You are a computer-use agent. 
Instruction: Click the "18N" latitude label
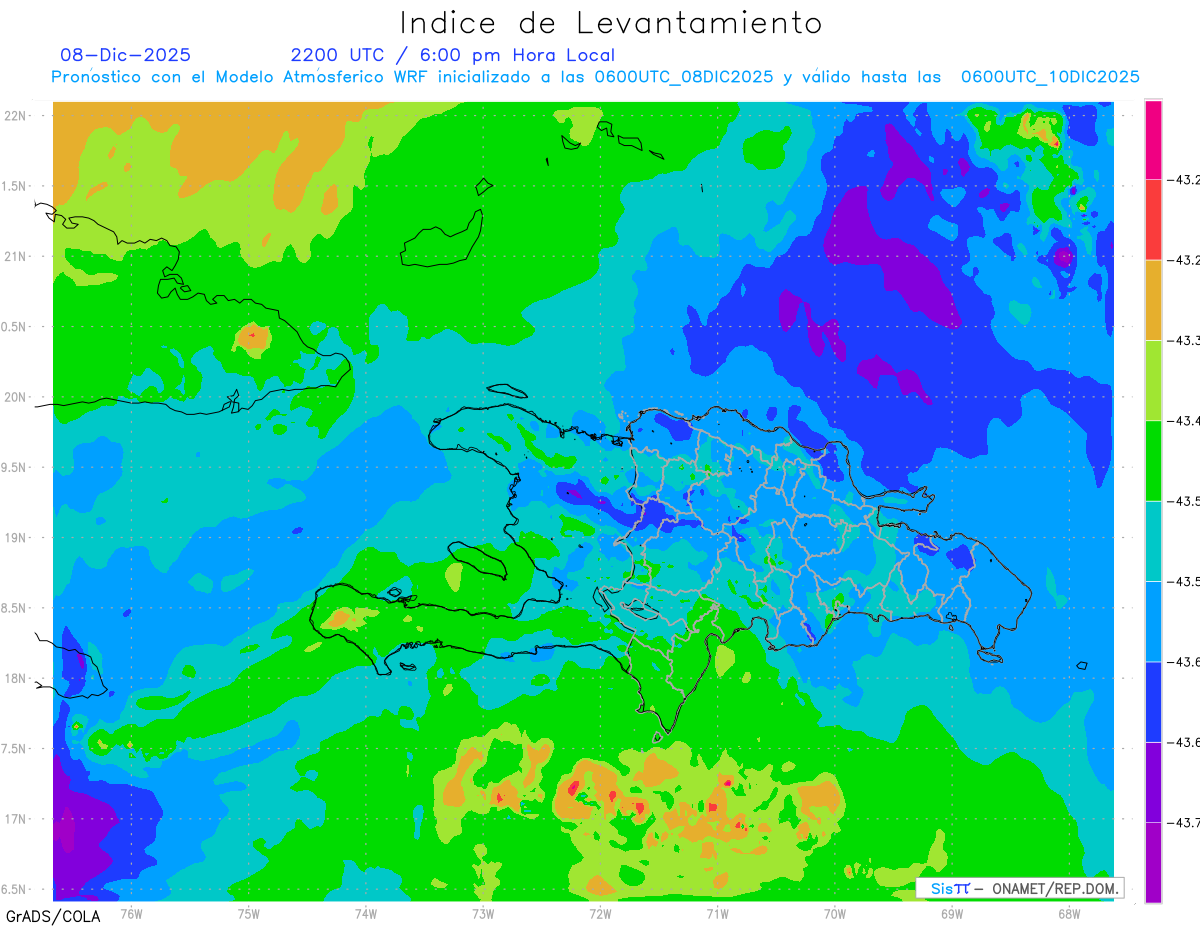[x=15, y=678]
